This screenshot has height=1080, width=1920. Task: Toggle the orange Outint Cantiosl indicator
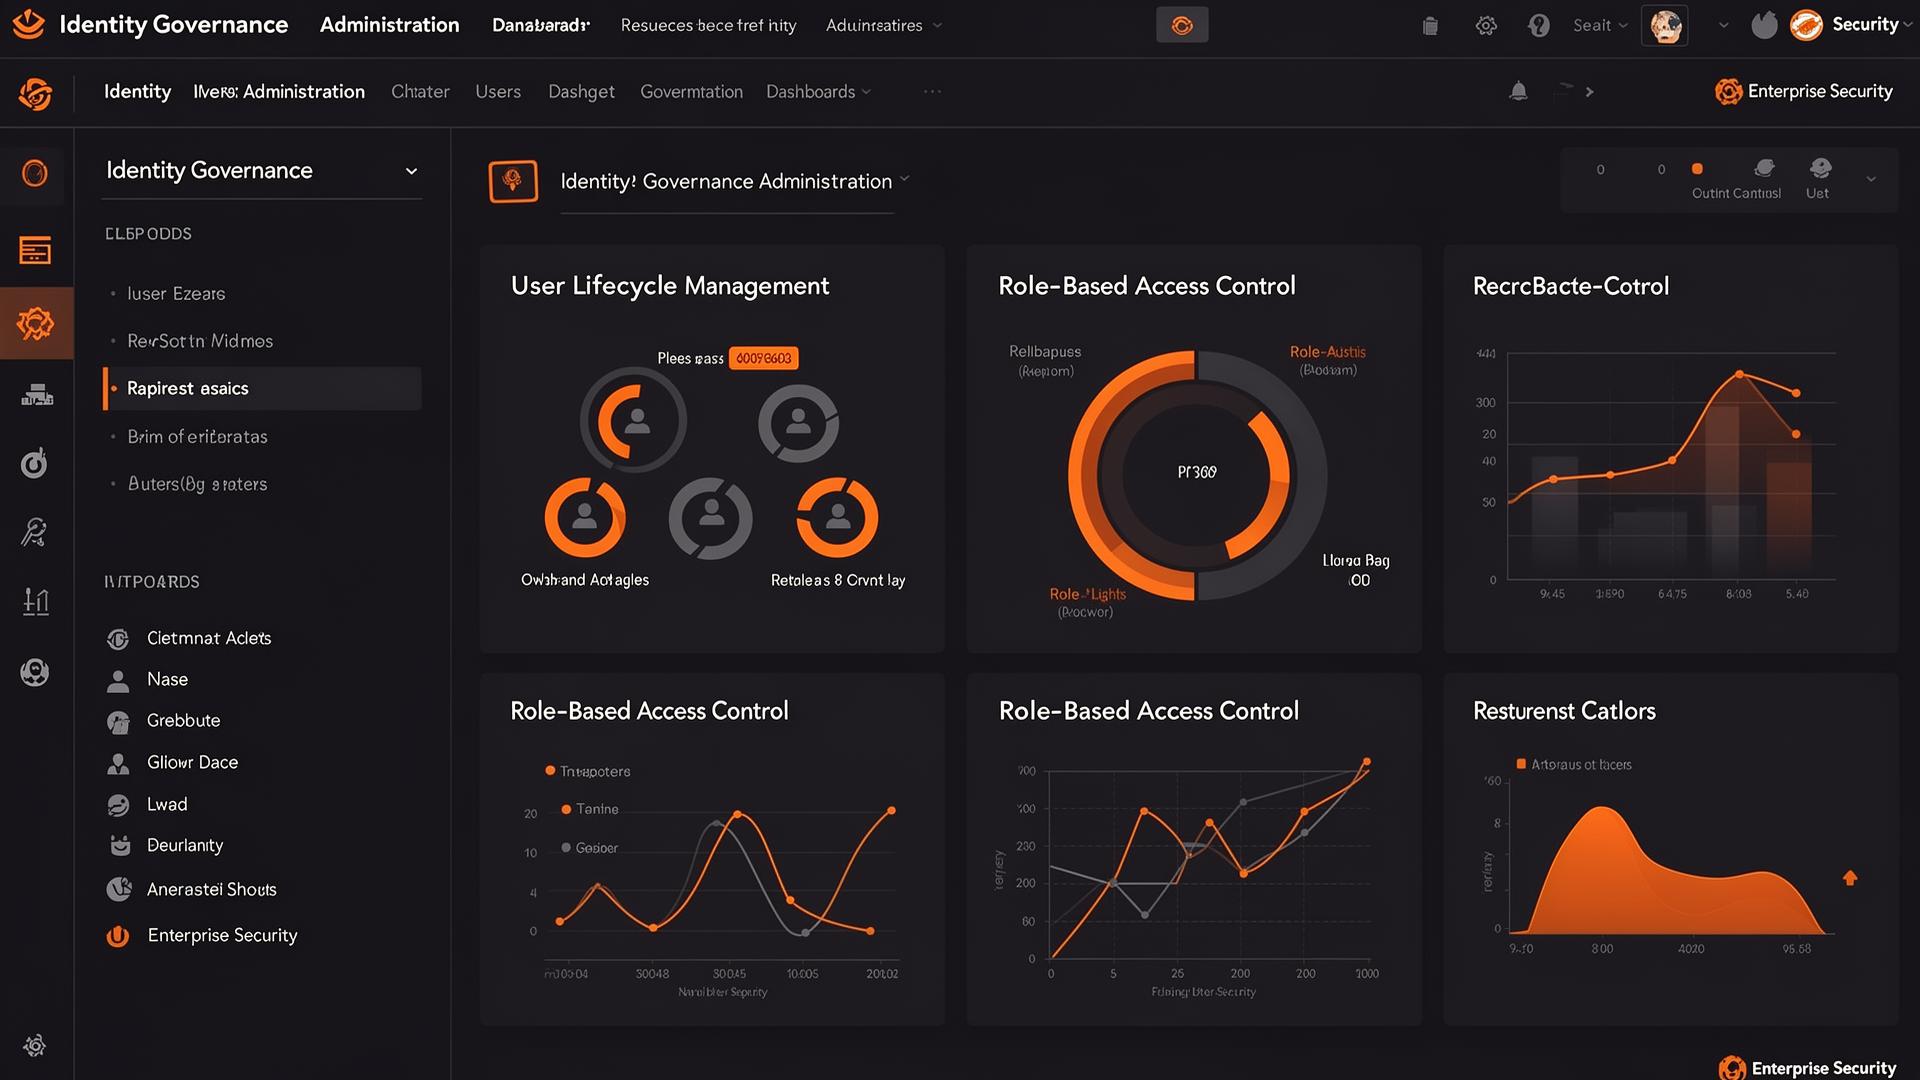click(1697, 169)
